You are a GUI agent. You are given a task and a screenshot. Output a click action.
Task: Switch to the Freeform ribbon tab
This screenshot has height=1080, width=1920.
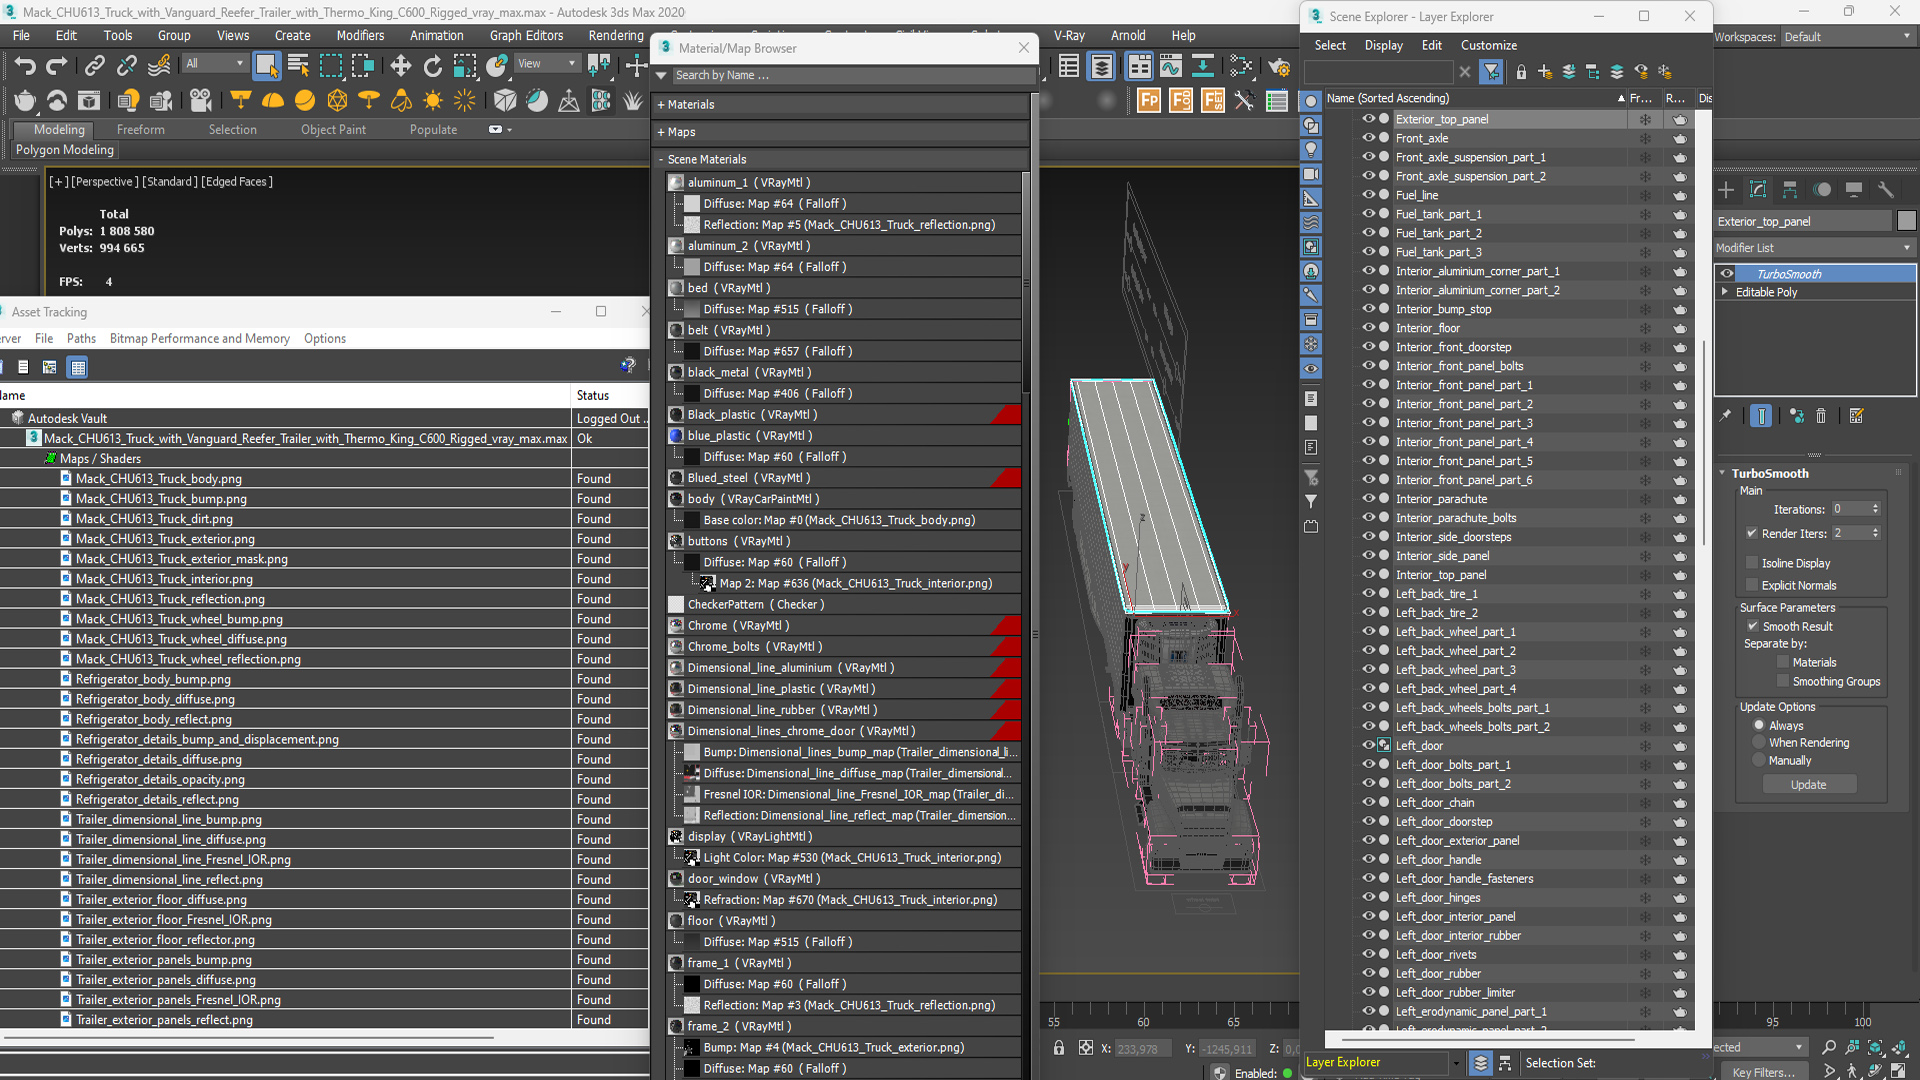pyautogui.click(x=140, y=130)
